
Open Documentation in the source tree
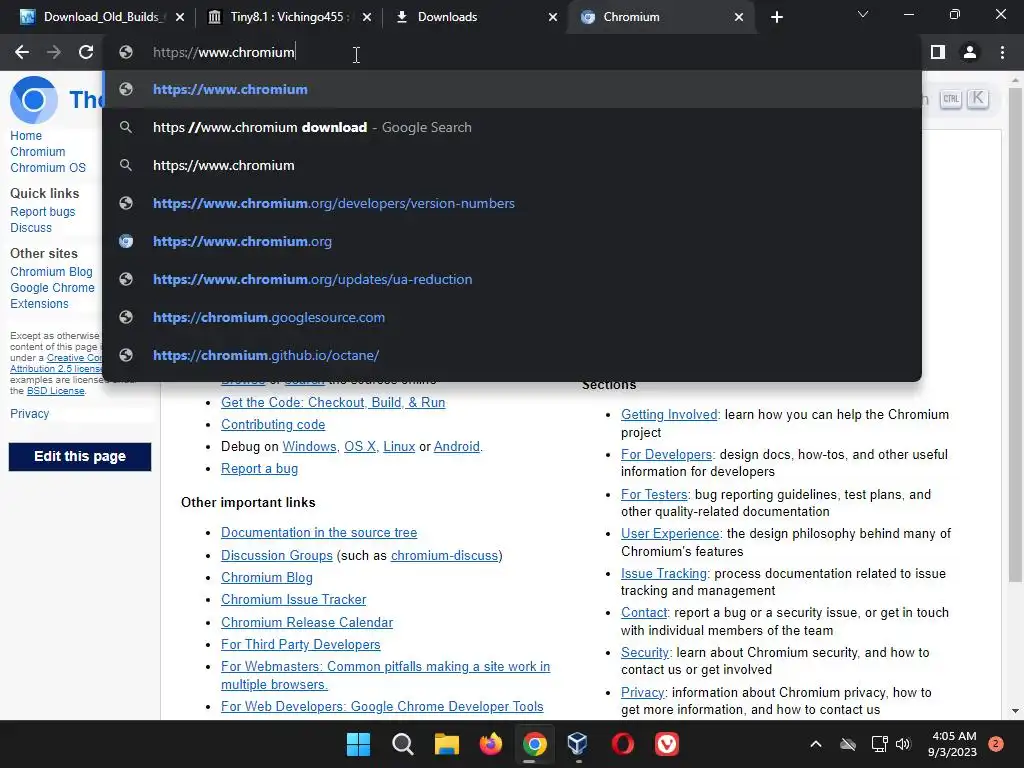pyautogui.click(x=319, y=533)
